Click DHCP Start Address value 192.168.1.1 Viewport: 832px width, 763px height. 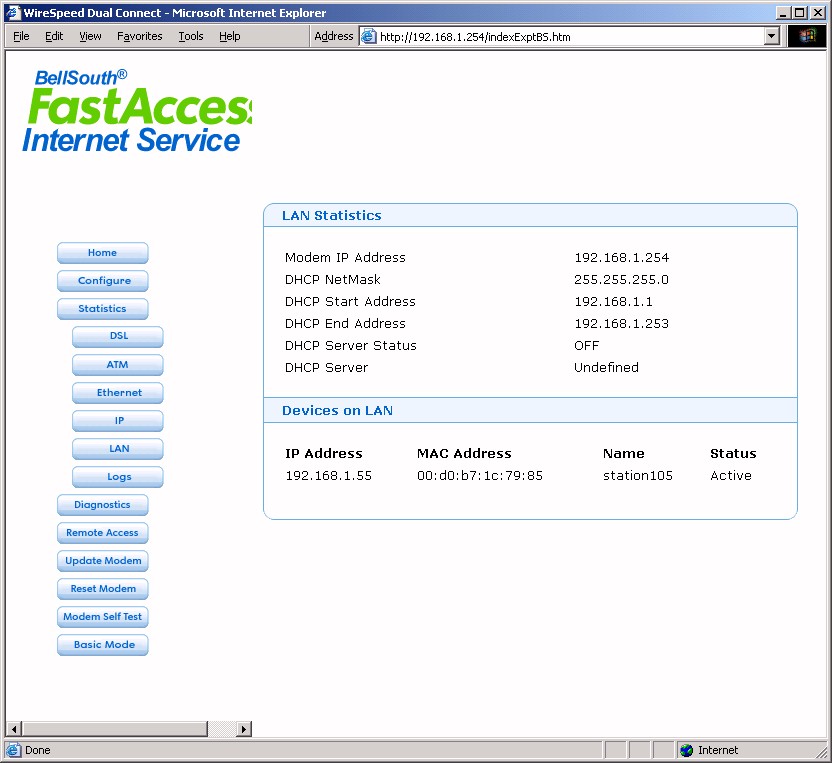coord(613,302)
